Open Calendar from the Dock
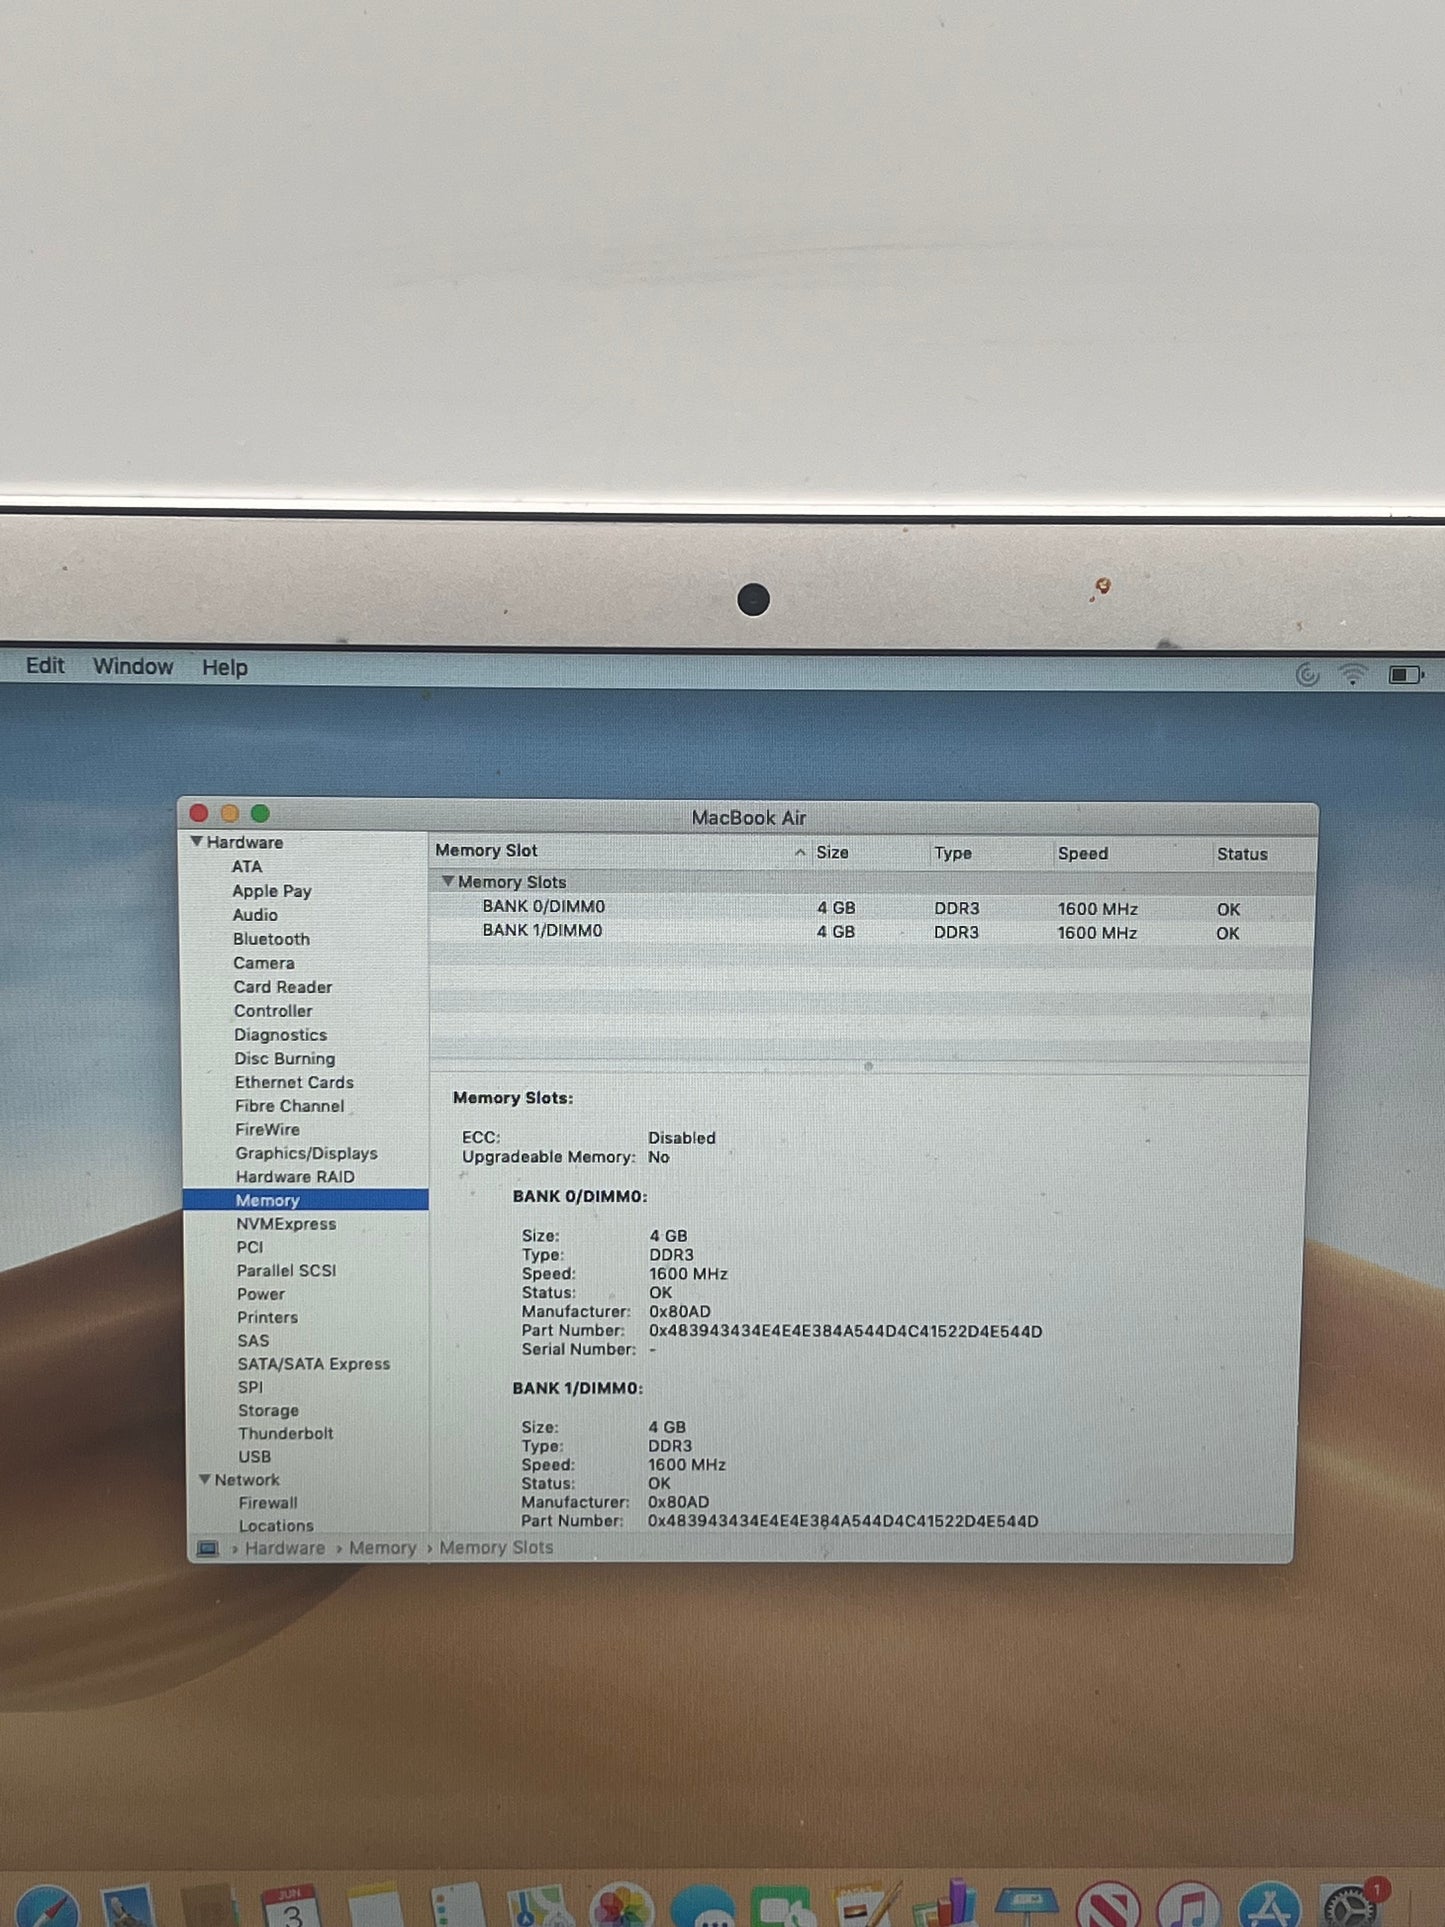The width and height of the screenshot is (1445, 1927). point(291,1908)
